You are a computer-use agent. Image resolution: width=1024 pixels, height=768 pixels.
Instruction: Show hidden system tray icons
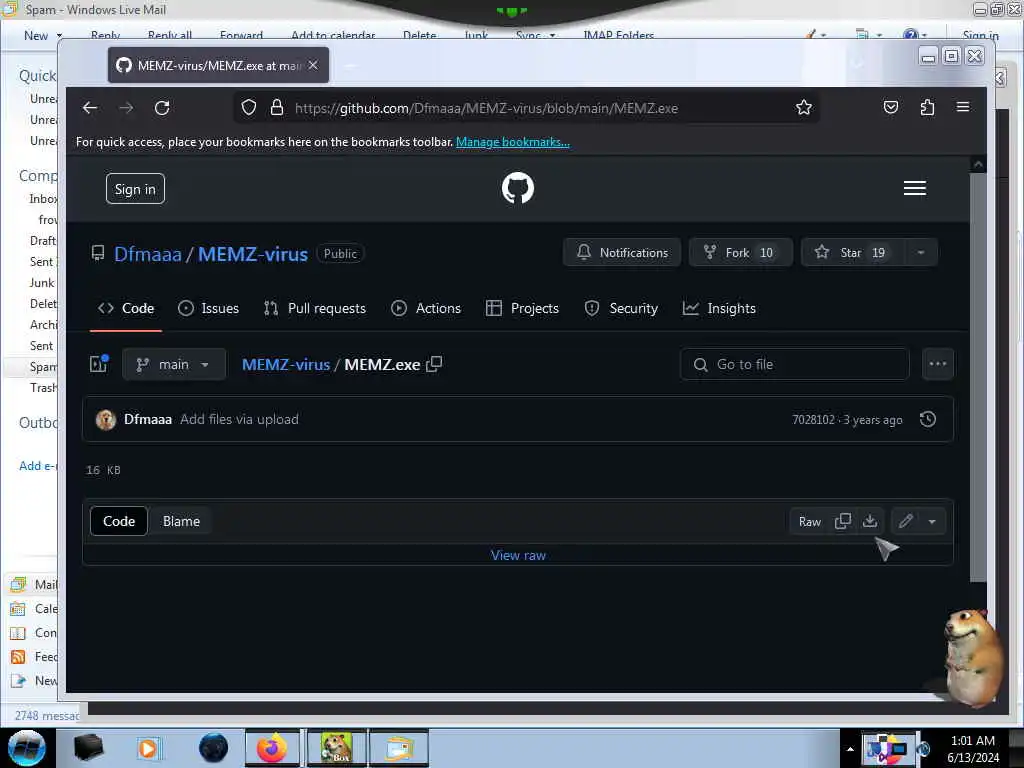850,749
